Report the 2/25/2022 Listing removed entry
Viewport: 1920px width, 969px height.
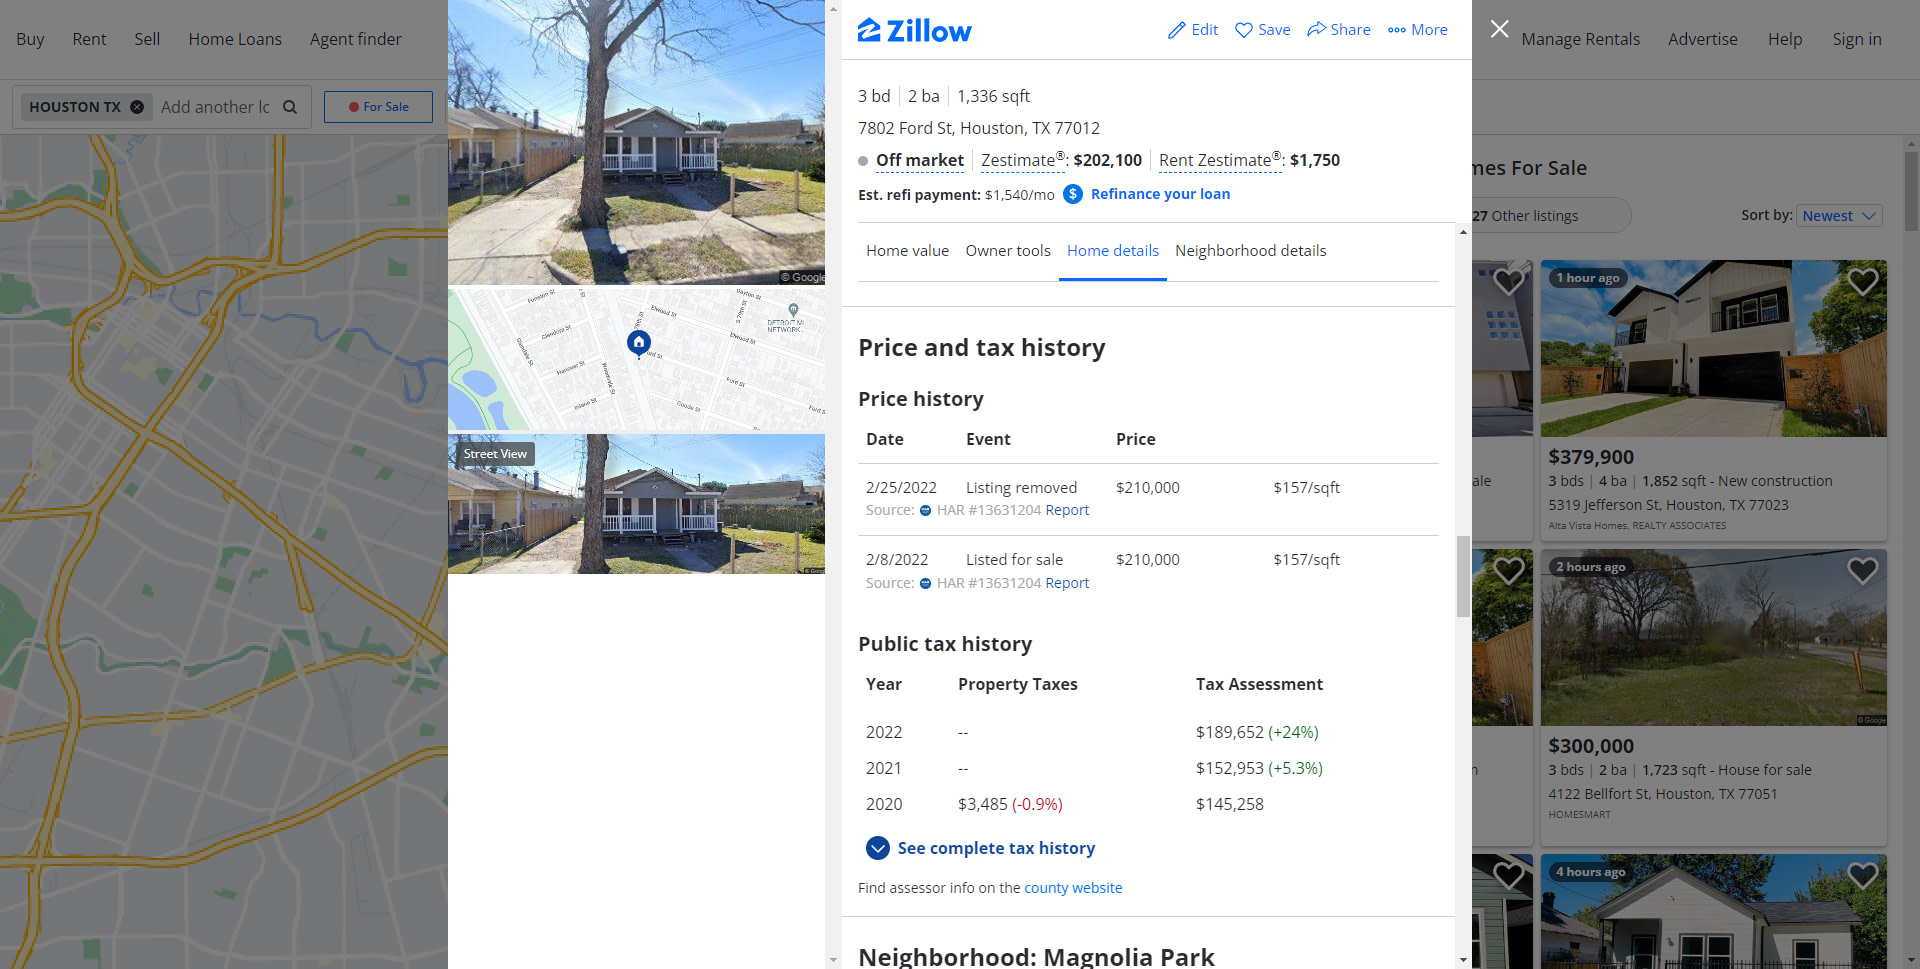pyautogui.click(x=1067, y=510)
